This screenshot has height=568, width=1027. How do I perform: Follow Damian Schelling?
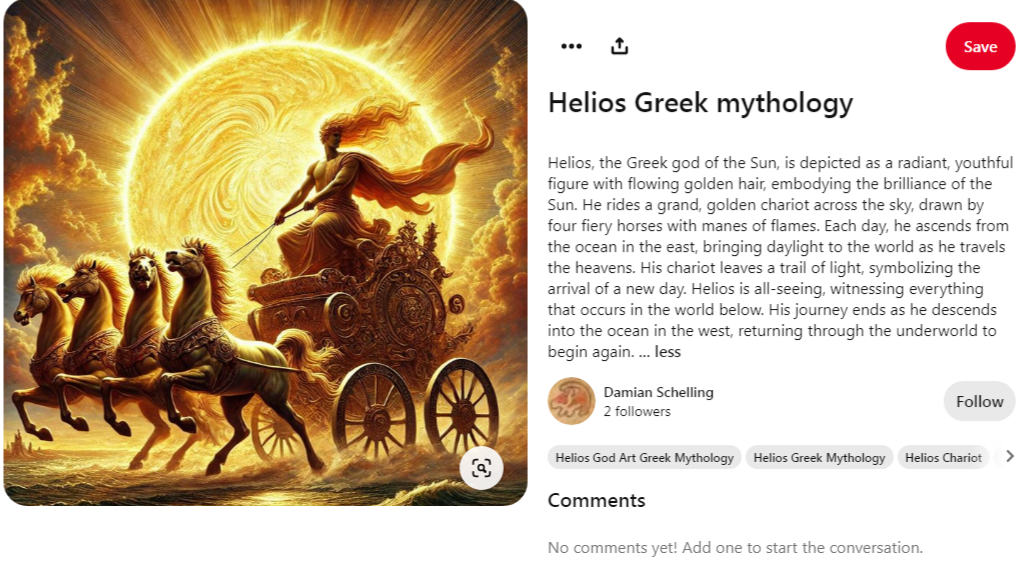(979, 401)
